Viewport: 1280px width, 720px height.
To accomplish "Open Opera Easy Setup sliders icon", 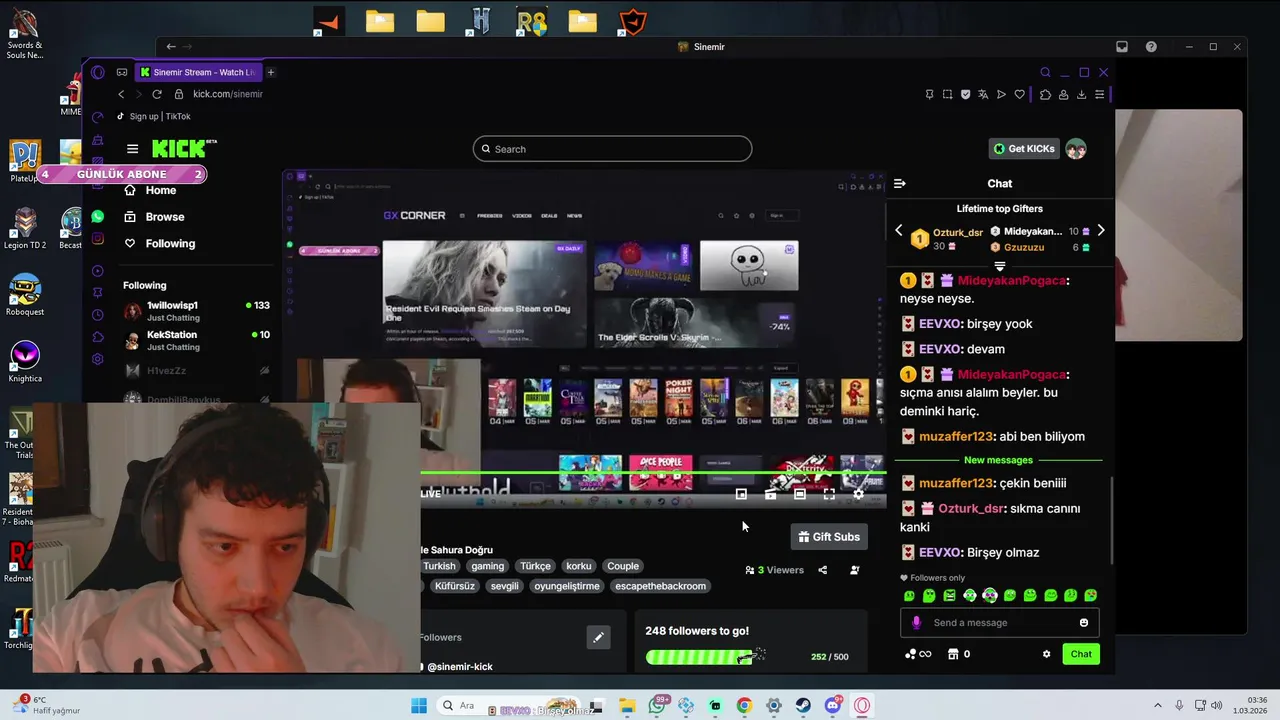I will click(x=1099, y=94).
